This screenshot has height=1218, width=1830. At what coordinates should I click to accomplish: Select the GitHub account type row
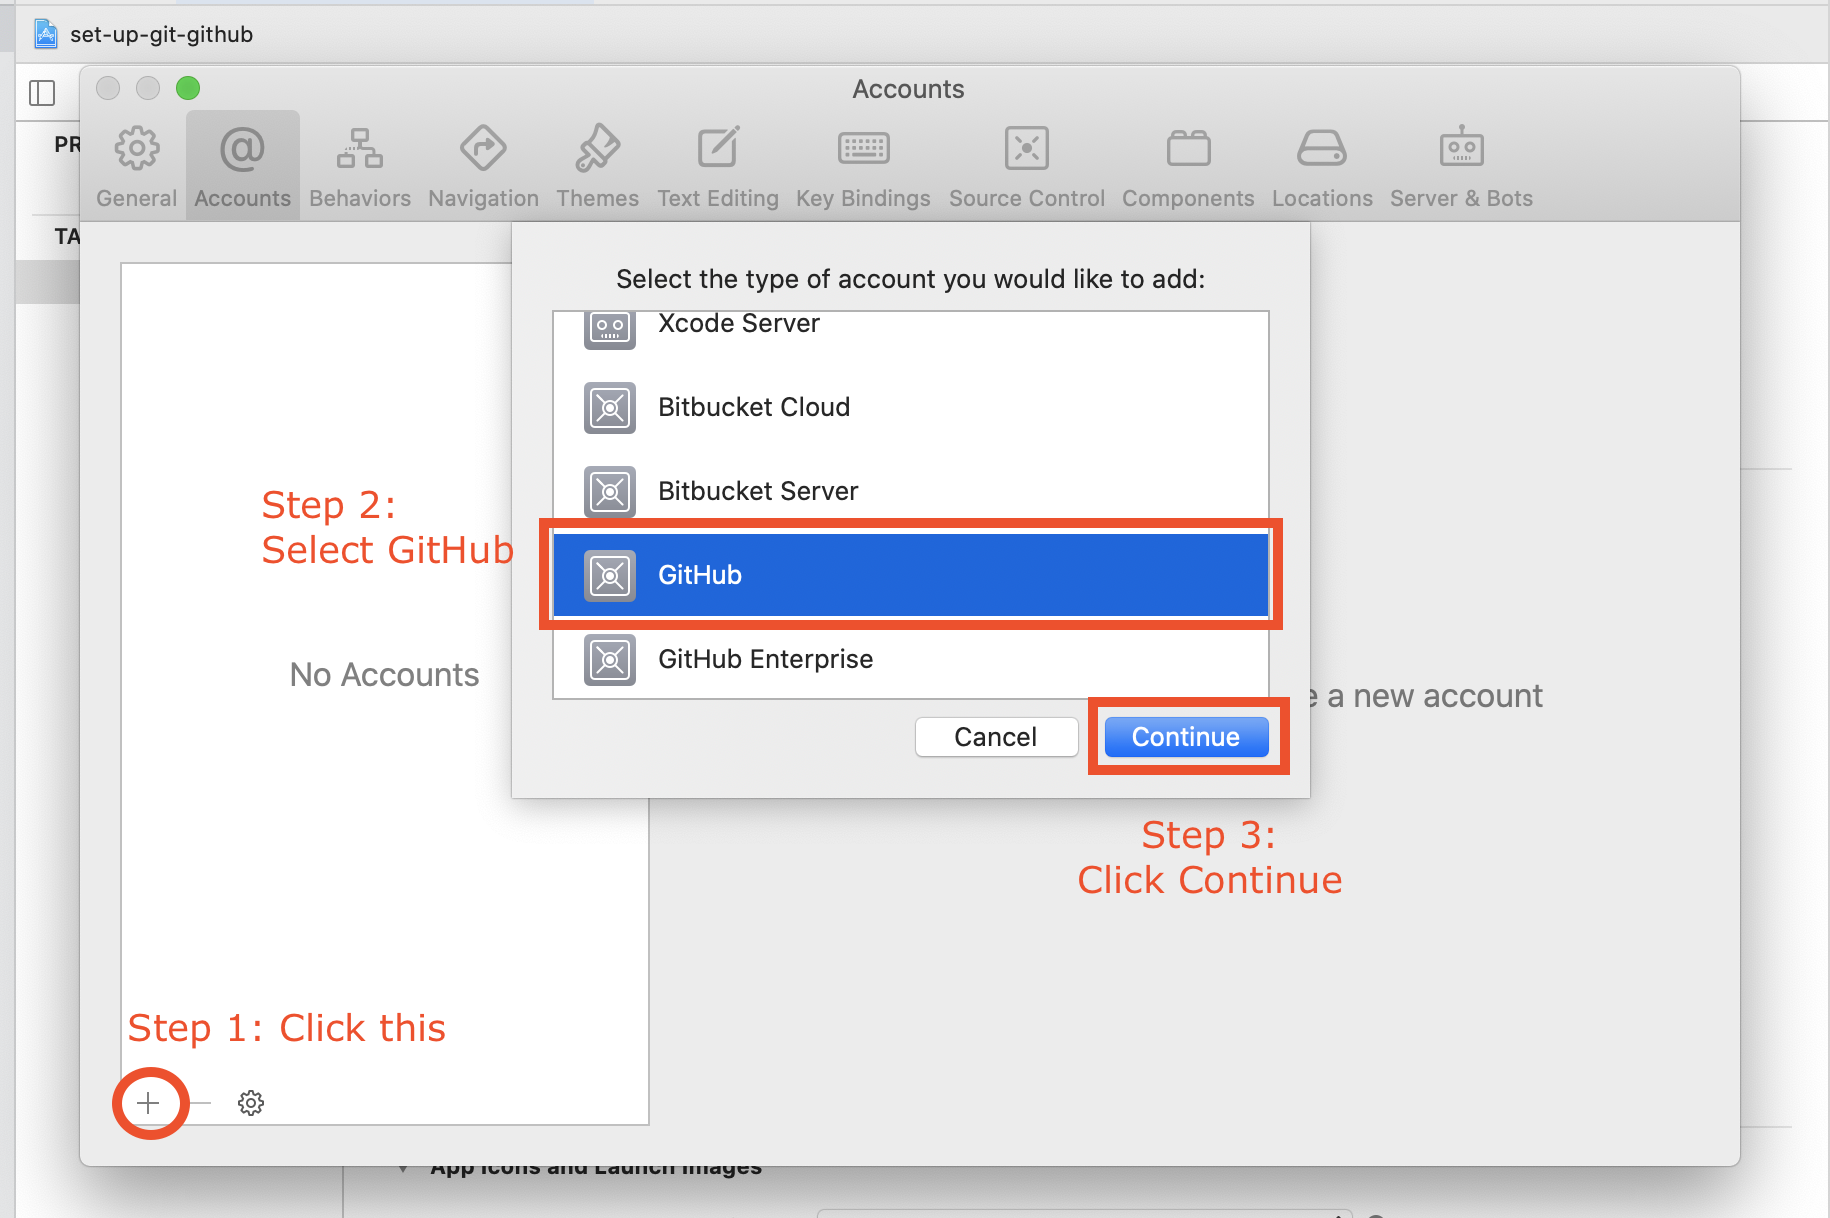[x=911, y=575]
